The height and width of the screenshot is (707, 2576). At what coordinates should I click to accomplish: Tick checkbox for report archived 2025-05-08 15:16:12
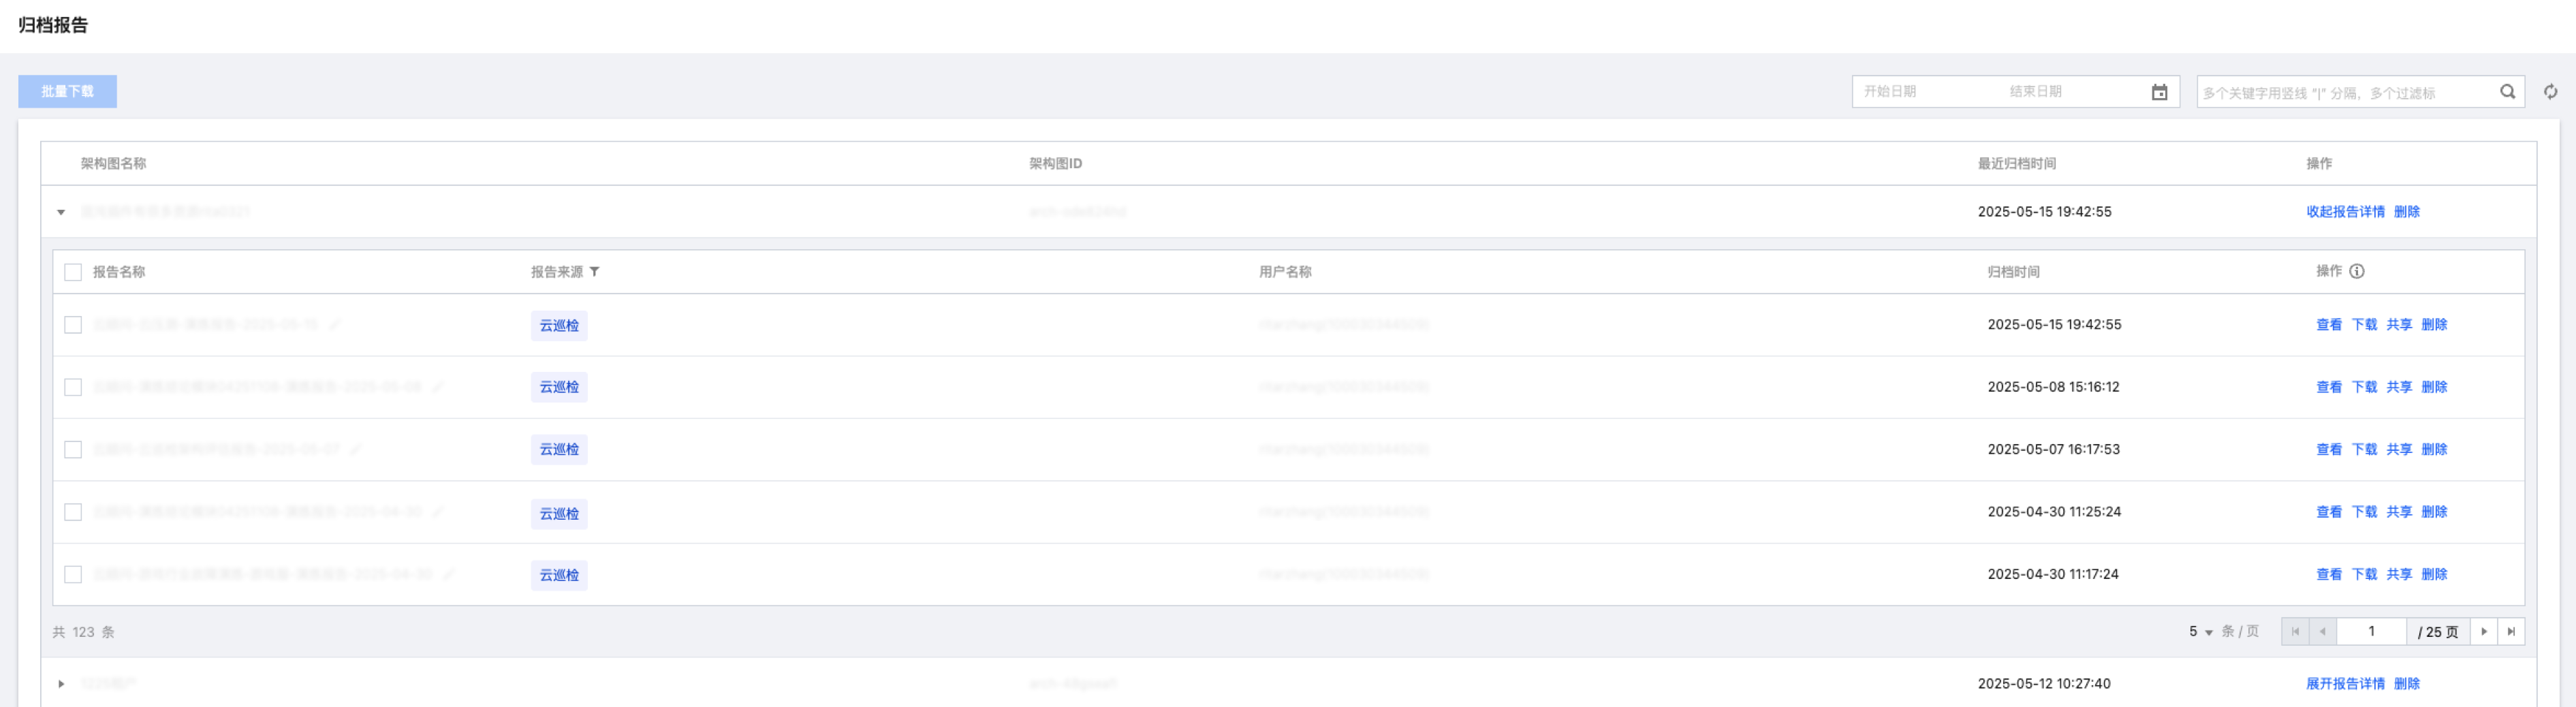(73, 387)
